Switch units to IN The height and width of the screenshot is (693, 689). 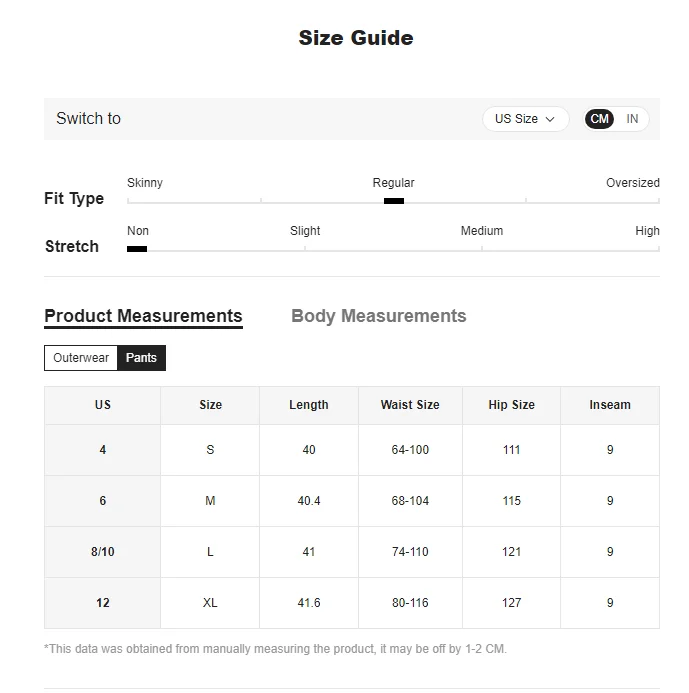pos(632,119)
